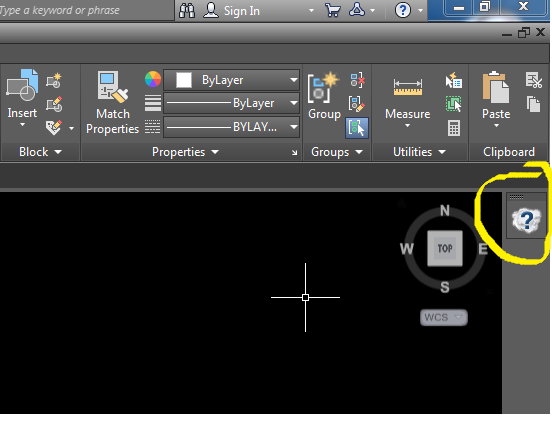Viewport: 552px width, 422px height.
Task: Click the TOP face of ViewCube
Action: (x=445, y=248)
